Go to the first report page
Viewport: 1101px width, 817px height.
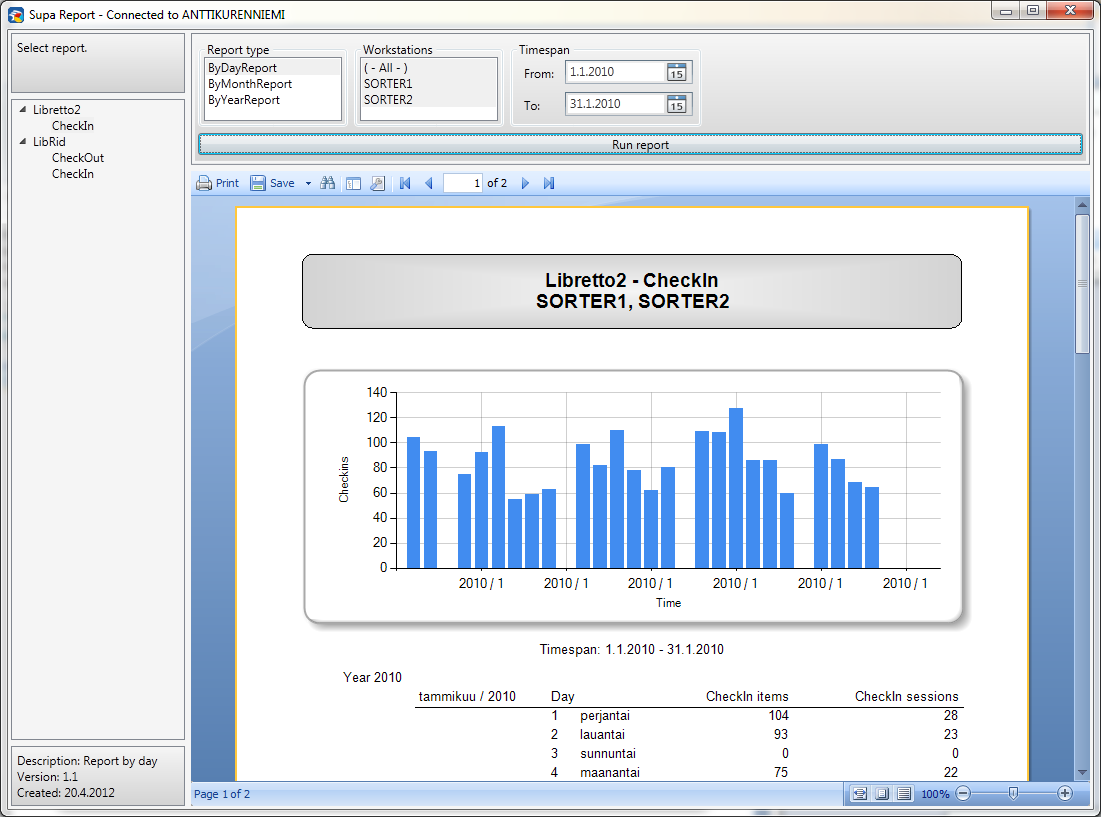click(x=405, y=183)
